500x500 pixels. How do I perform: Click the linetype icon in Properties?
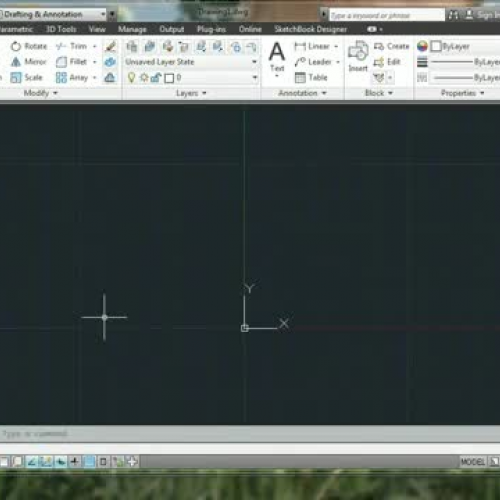click(422, 78)
